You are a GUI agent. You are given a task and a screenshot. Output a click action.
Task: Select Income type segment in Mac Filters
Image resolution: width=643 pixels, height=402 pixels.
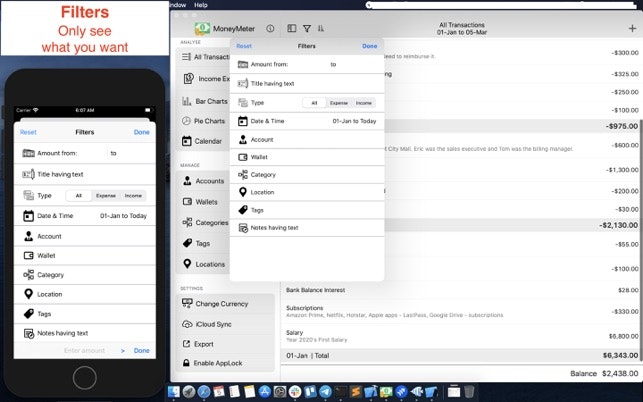click(363, 103)
